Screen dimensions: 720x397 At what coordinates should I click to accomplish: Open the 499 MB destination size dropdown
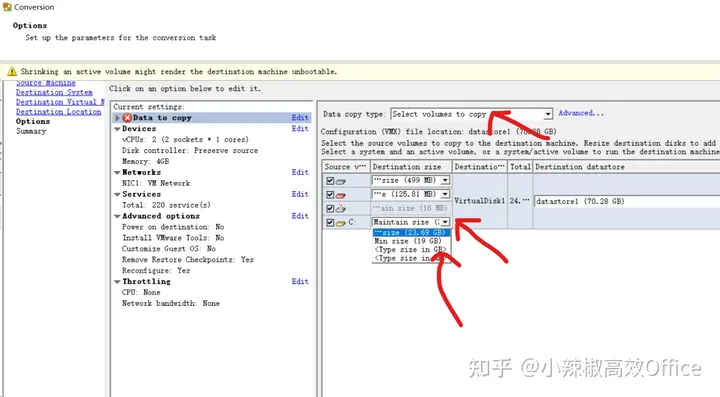pyautogui.click(x=445, y=180)
